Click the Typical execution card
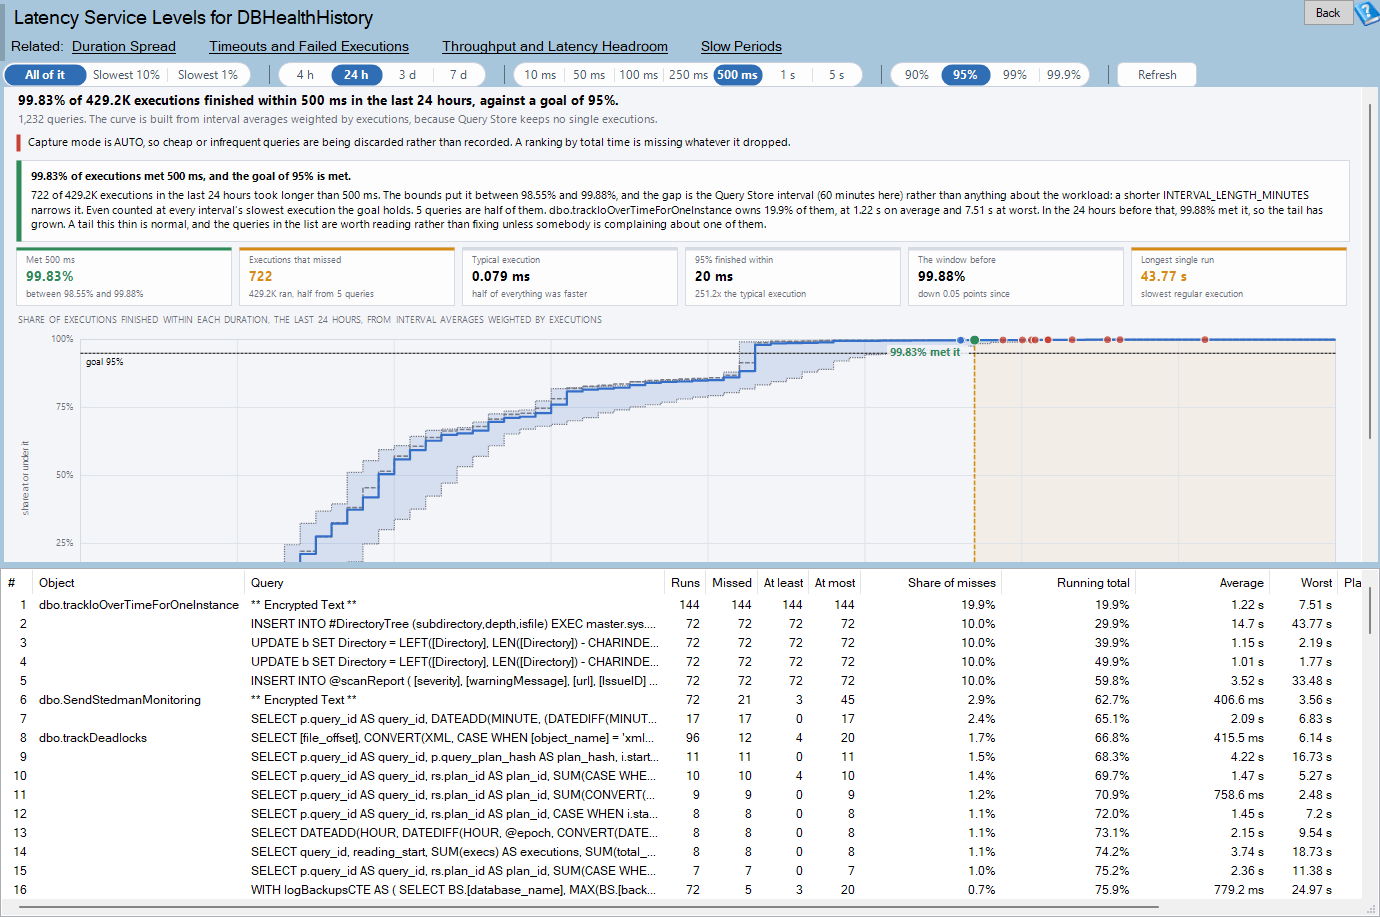 [x=570, y=276]
